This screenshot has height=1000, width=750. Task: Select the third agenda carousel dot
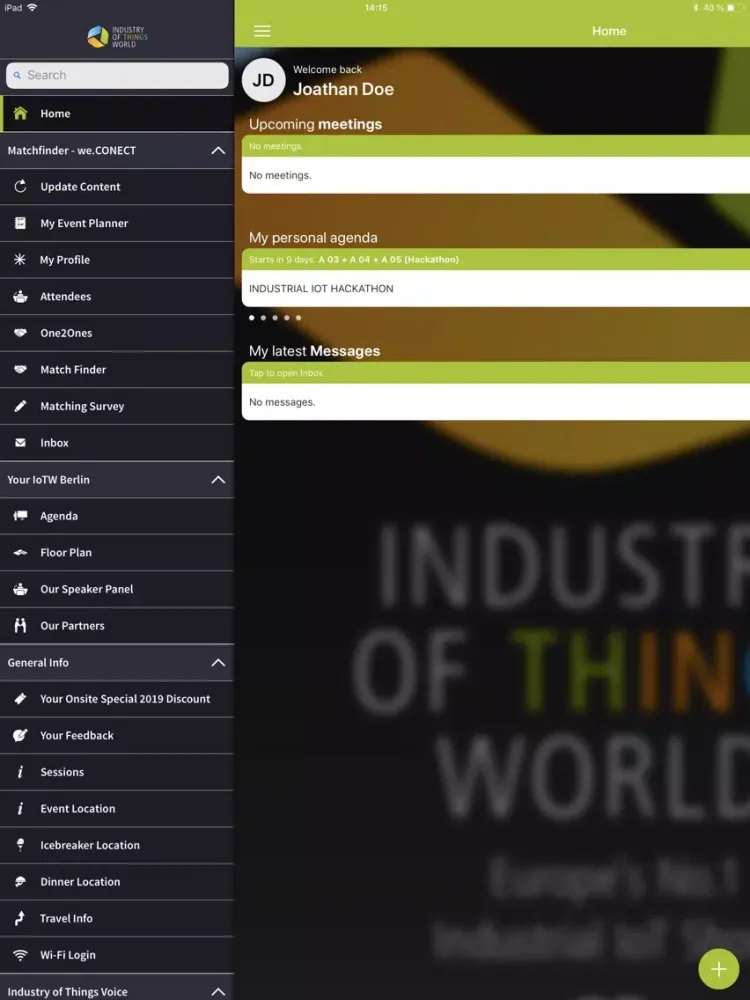point(275,318)
